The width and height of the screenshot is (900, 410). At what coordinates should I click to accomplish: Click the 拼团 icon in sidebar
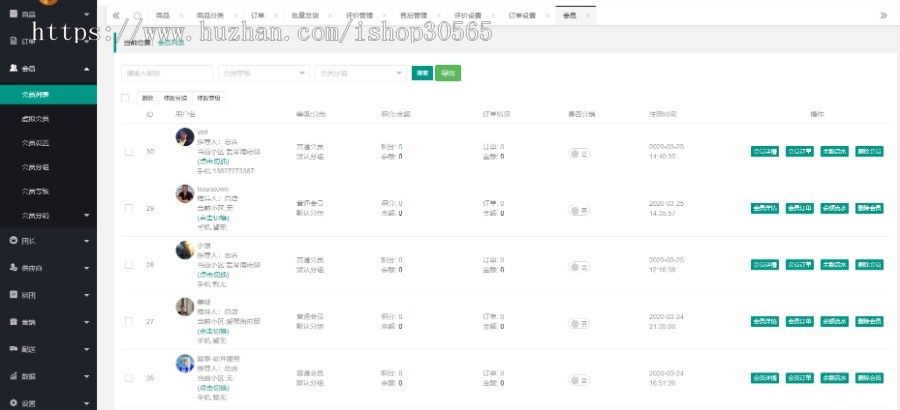click(14, 295)
